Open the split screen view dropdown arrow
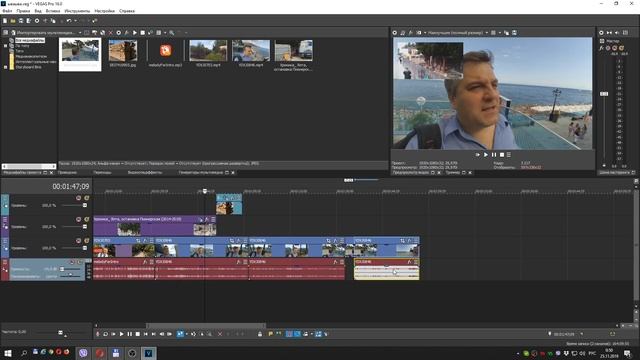The height and width of the screenshot is (360, 640). point(425,33)
